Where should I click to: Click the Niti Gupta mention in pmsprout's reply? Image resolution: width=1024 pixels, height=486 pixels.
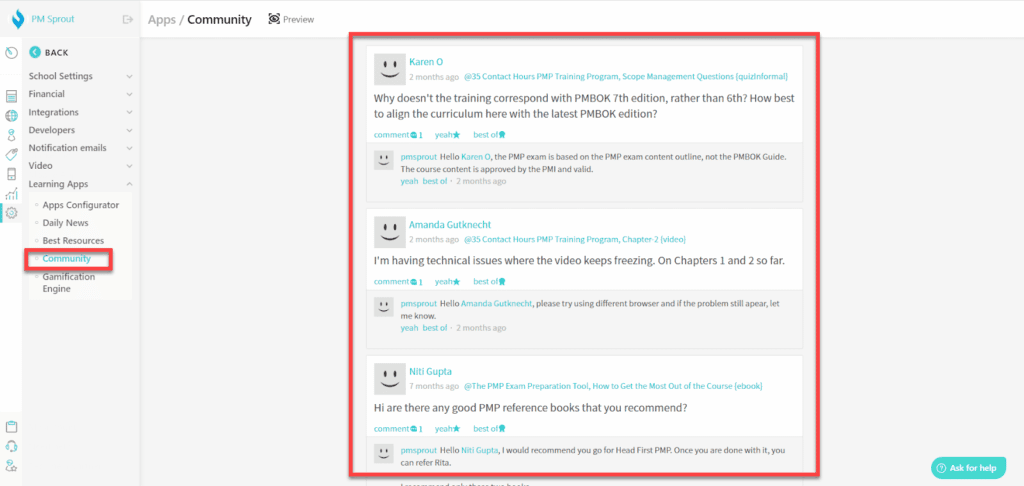tap(480, 451)
